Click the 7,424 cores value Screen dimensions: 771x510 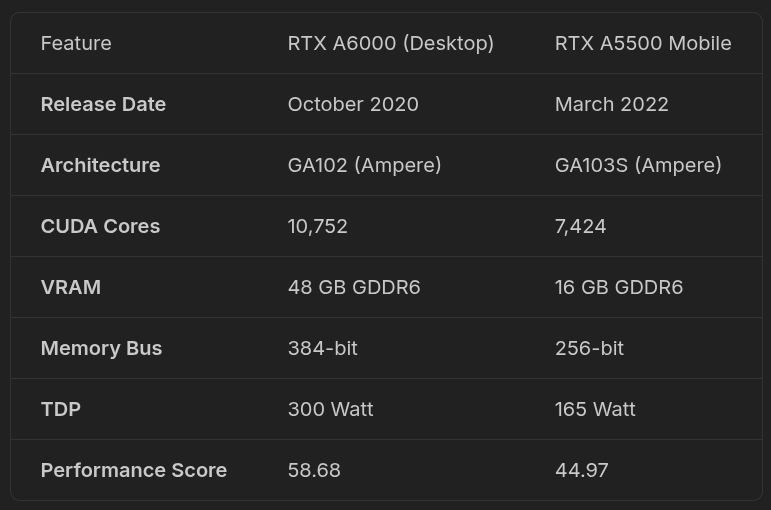(580, 226)
